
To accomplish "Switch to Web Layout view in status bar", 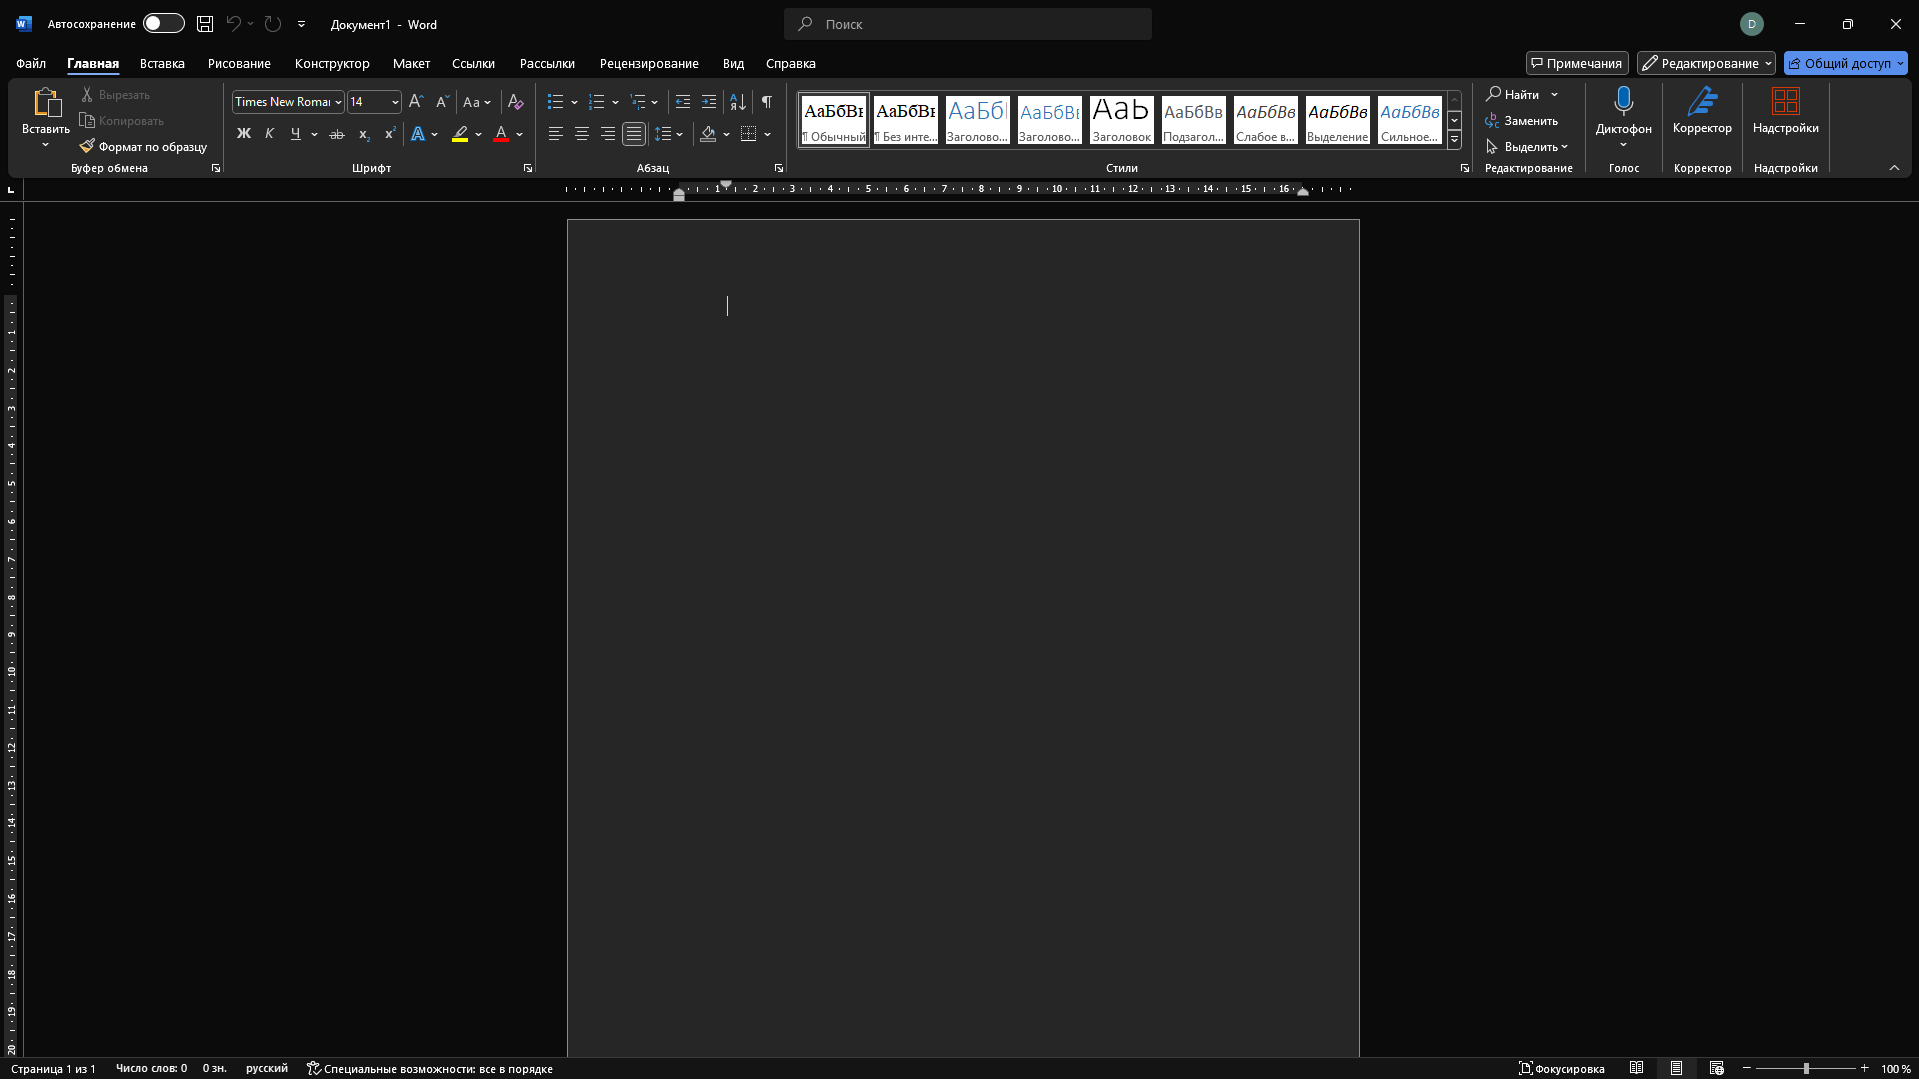I will click(1716, 1068).
